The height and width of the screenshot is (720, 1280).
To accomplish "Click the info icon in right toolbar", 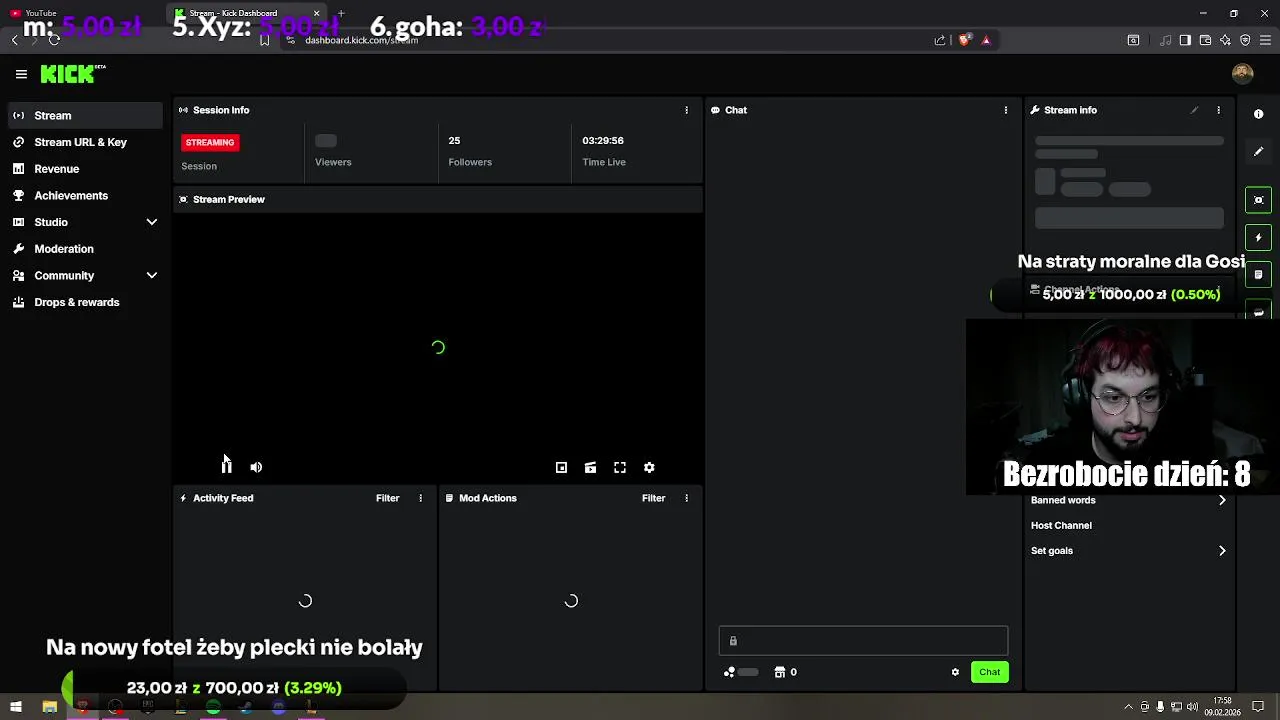I will [1258, 114].
